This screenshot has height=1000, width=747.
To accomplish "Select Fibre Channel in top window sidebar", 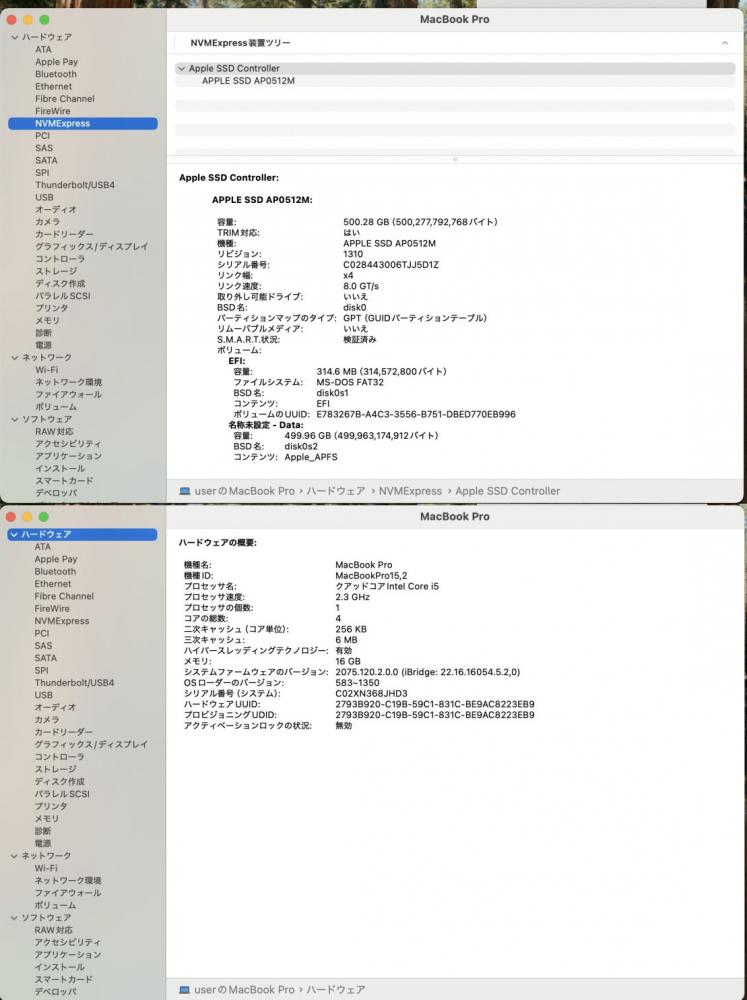I will pos(64,99).
